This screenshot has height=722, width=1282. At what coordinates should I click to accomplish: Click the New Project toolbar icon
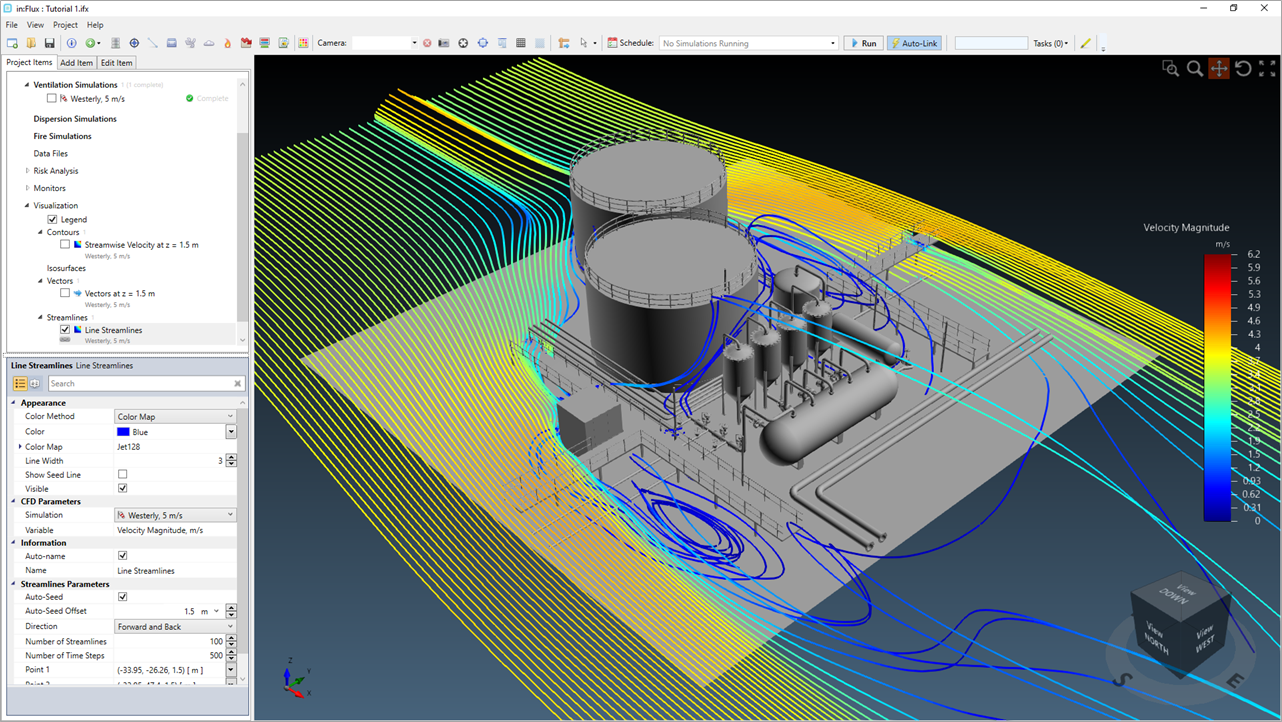[x=12, y=43]
